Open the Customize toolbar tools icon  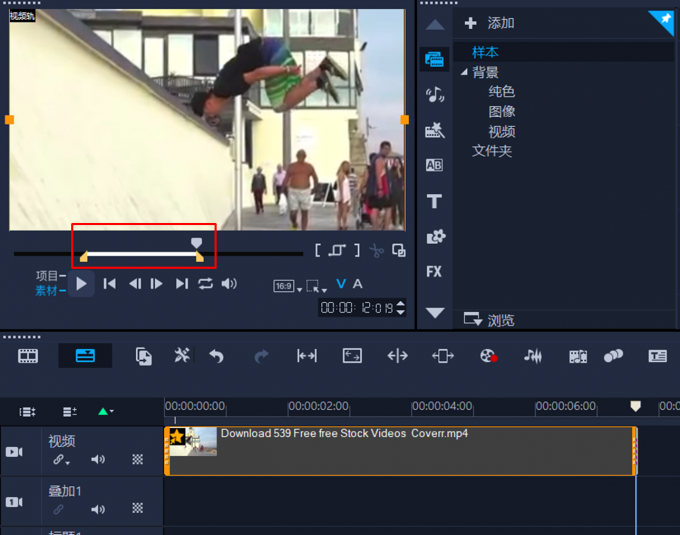point(182,356)
